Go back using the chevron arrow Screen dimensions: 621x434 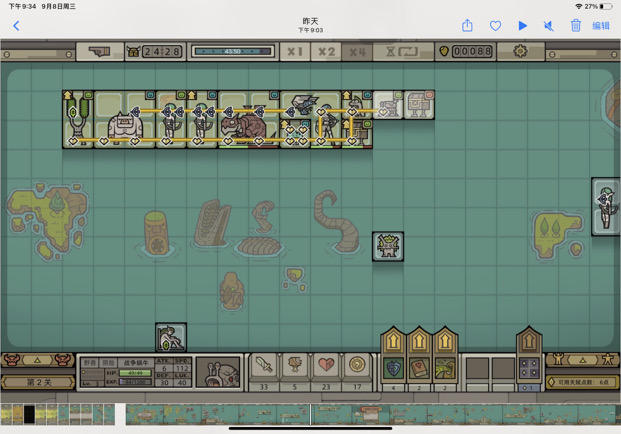click(16, 26)
